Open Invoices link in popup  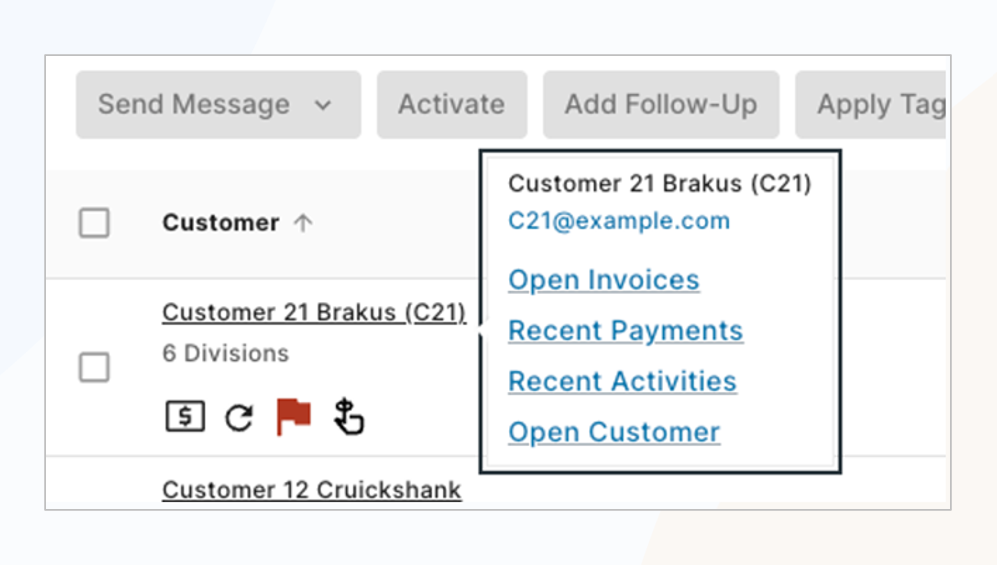(x=603, y=280)
